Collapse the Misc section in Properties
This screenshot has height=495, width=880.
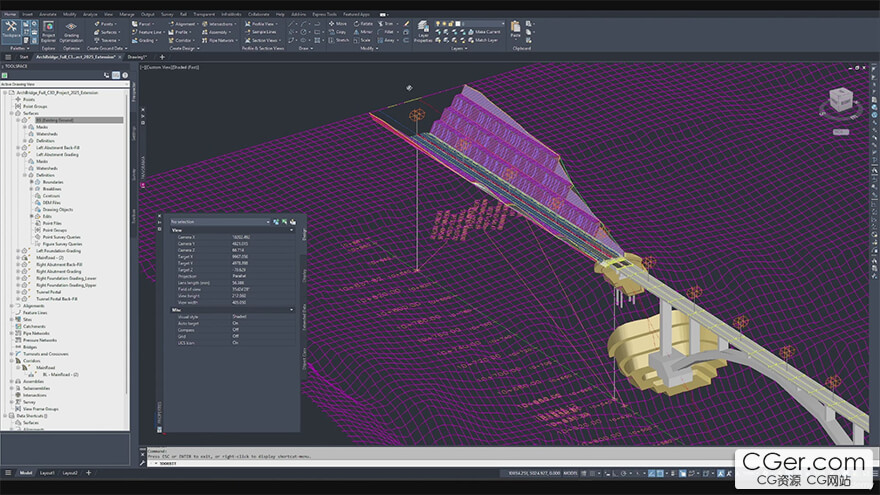pos(291,310)
